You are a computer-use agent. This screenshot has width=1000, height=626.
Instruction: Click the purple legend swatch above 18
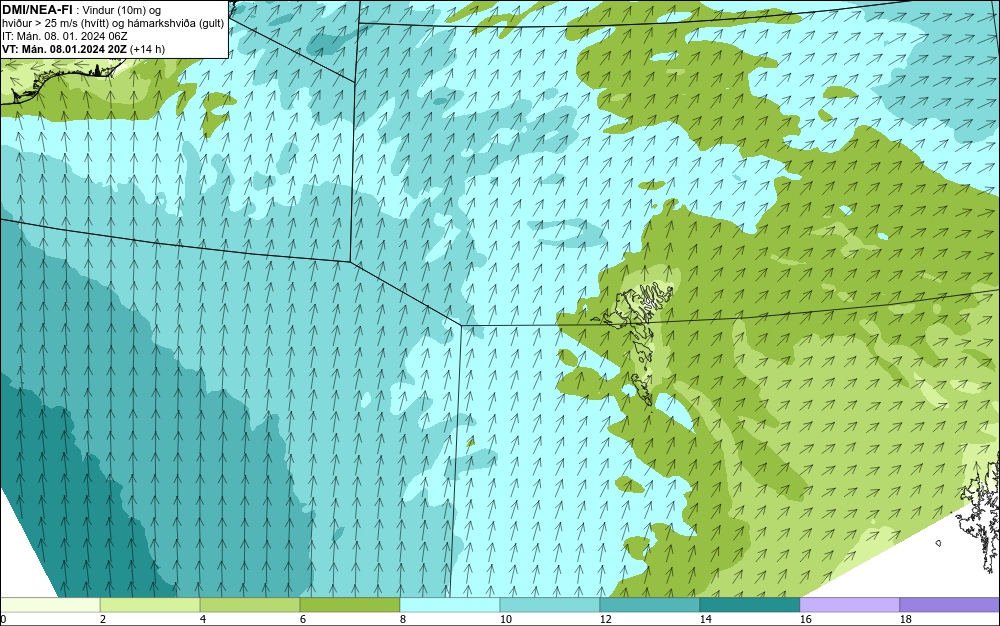[950, 604]
